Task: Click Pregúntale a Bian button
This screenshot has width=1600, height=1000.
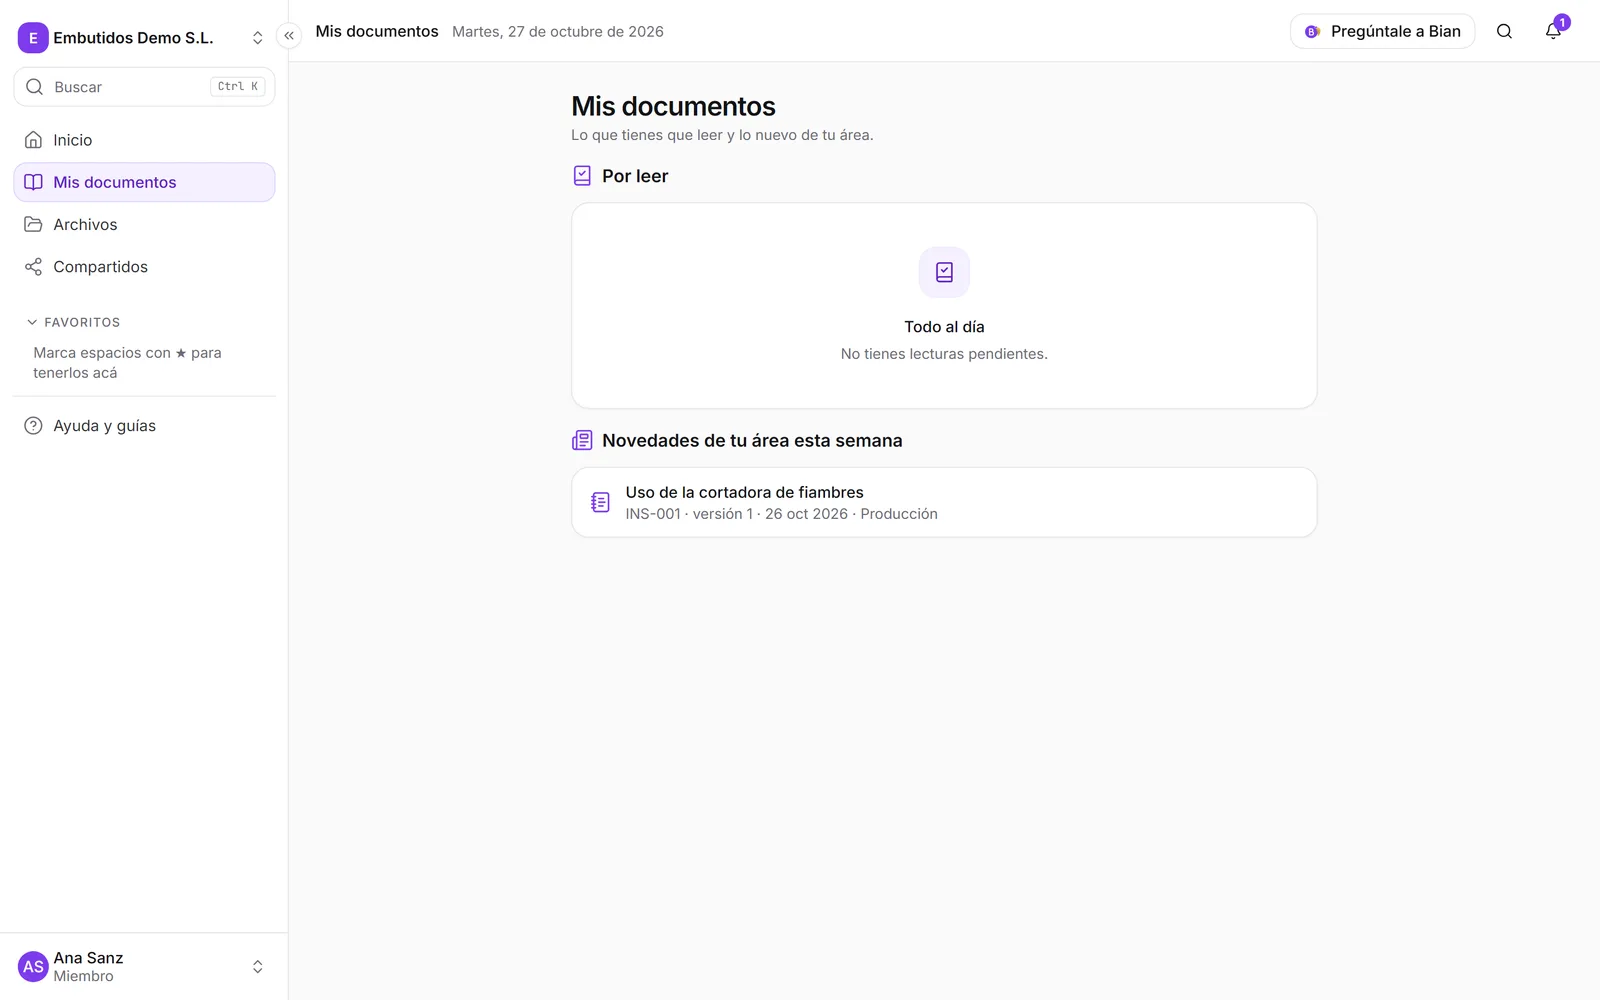Action: [x=1382, y=31]
